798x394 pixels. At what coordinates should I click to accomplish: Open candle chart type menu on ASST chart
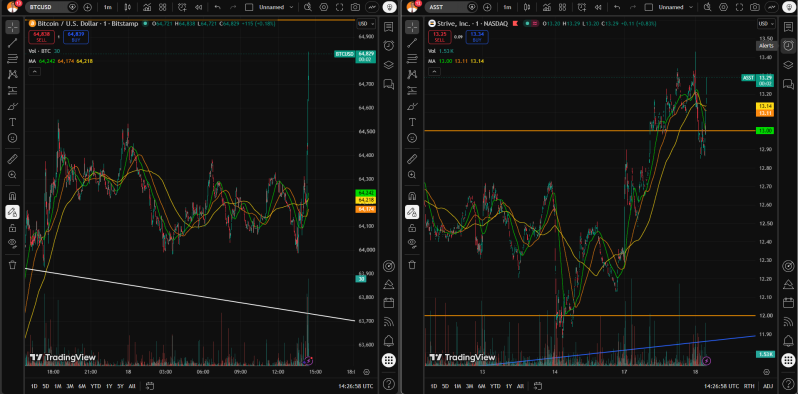(x=527, y=7)
